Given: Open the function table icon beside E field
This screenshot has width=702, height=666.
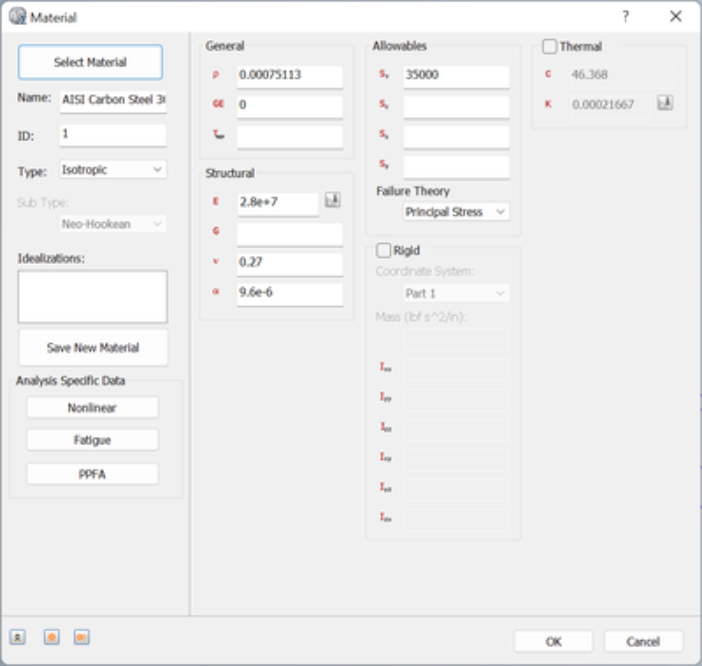Looking at the screenshot, I should tap(333, 201).
